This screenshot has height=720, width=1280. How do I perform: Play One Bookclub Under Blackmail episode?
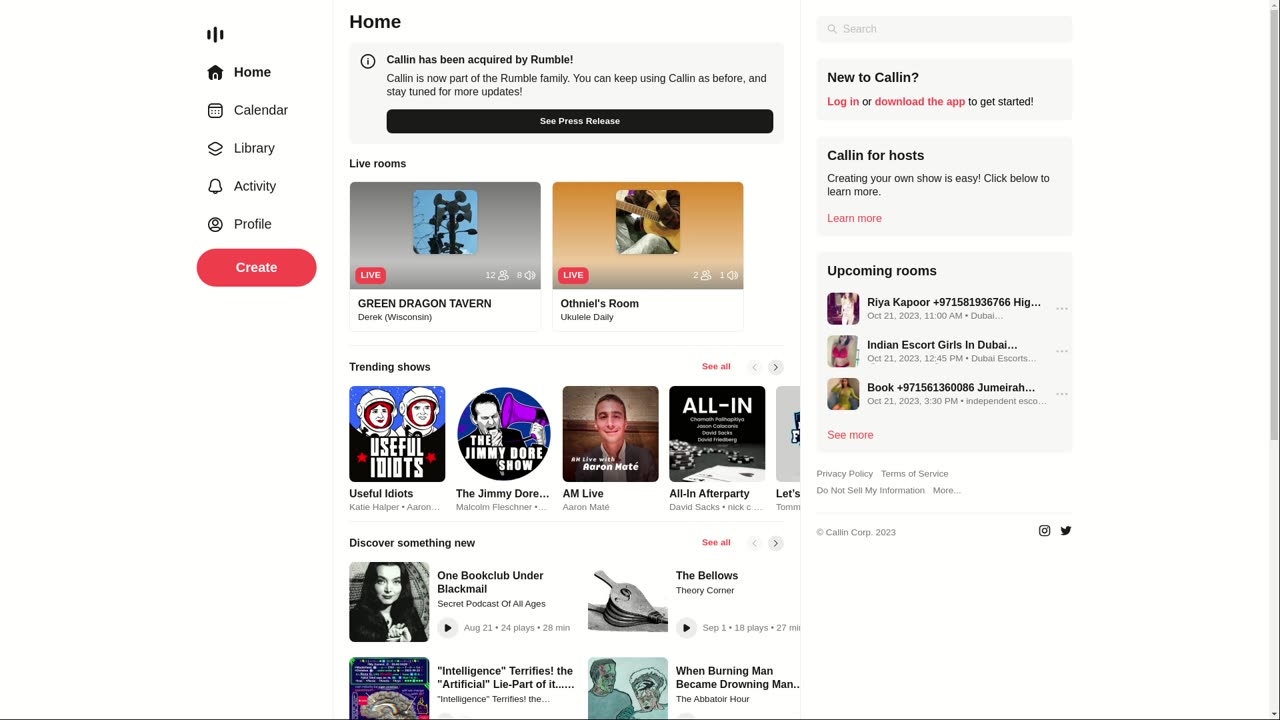click(448, 628)
